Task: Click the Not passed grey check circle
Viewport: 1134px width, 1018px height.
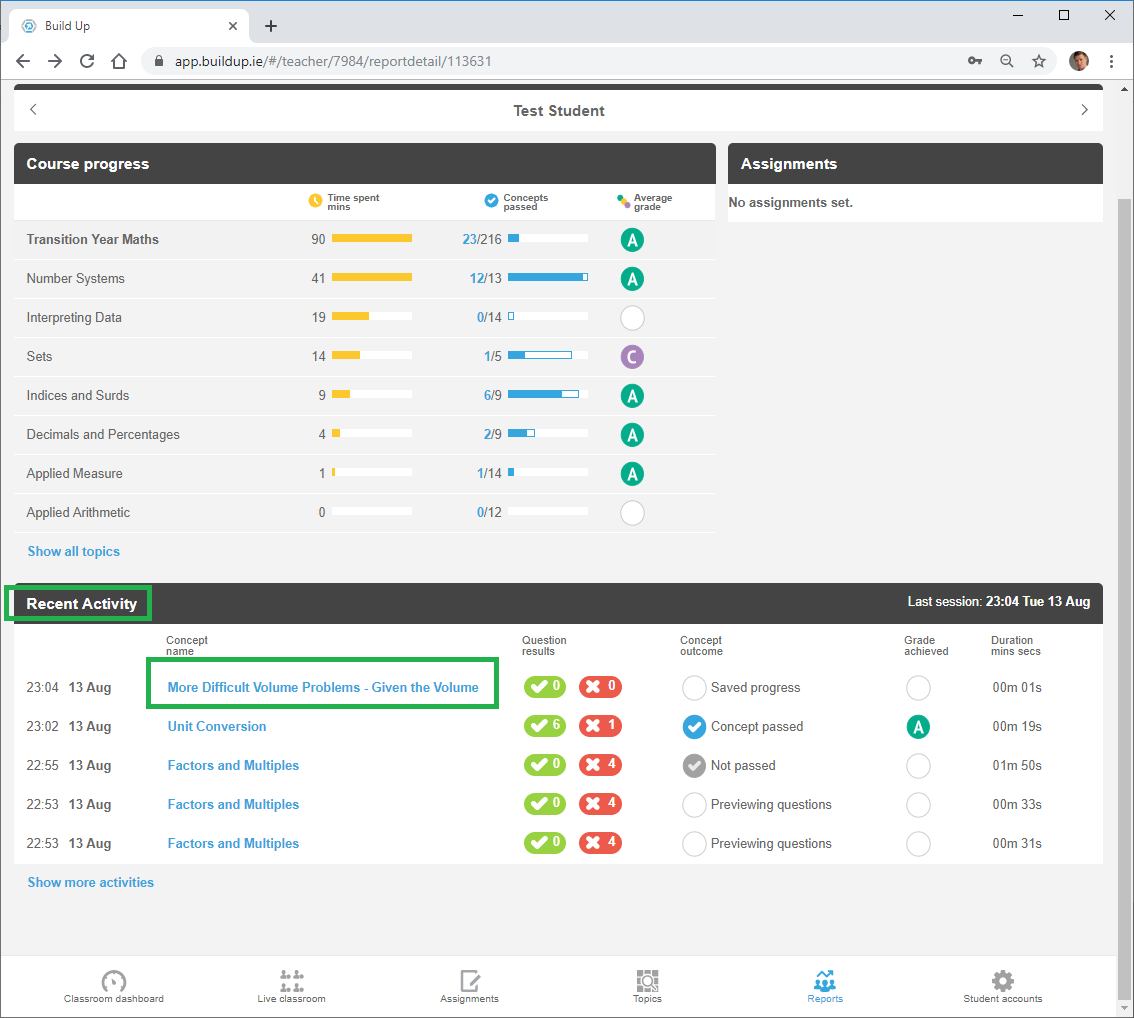Action: point(694,766)
